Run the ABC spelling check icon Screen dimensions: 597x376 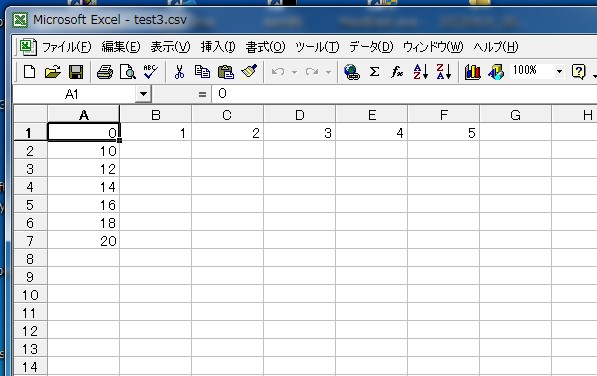pos(150,72)
